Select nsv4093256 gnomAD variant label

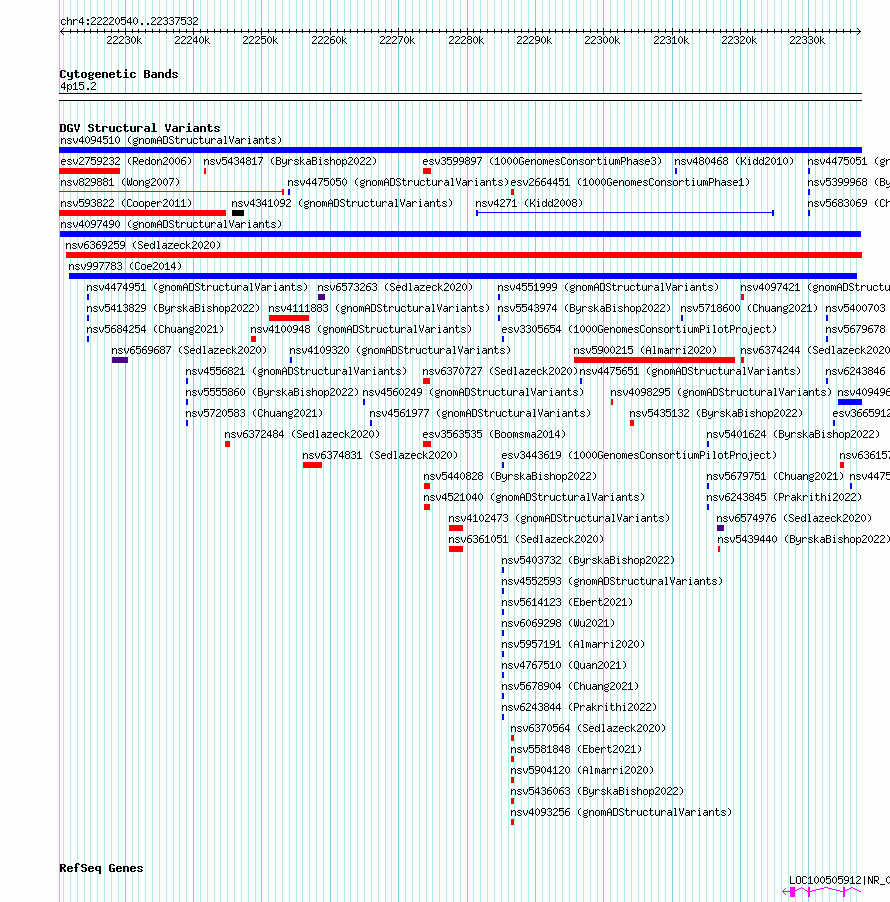click(621, 812)
